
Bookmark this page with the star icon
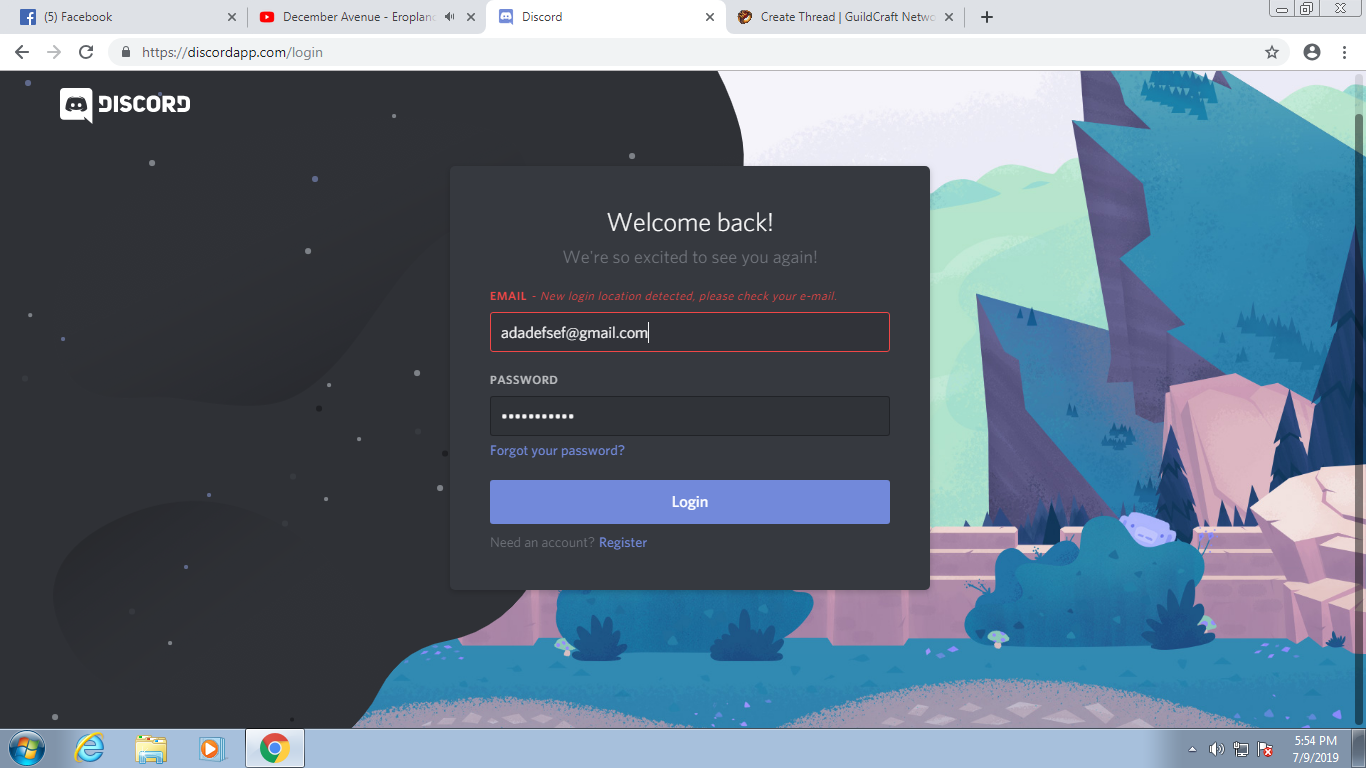(x=1272, y=52)
